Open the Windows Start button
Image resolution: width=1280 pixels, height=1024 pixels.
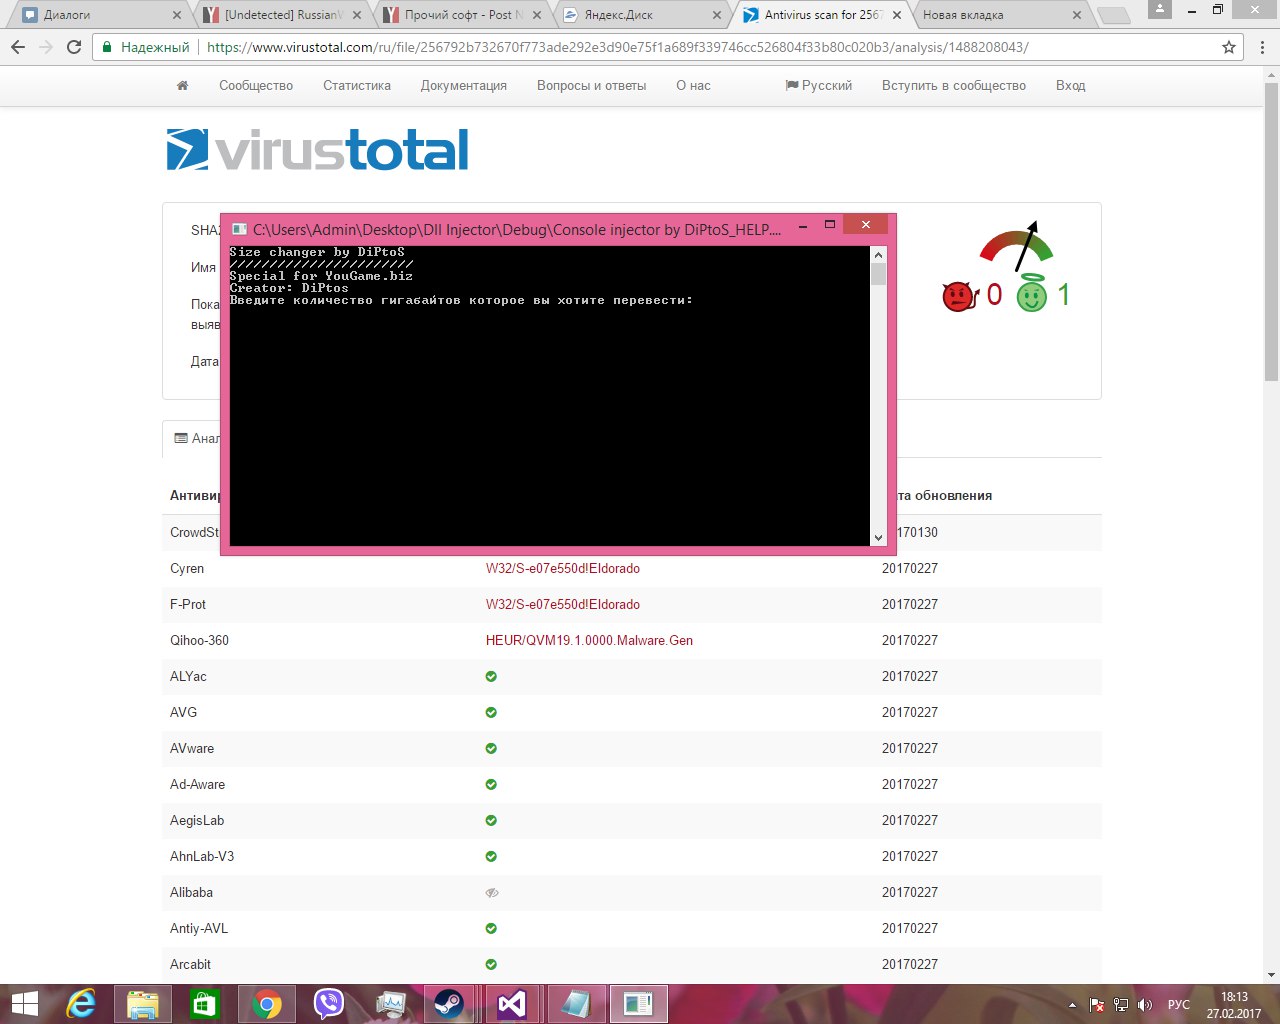pos(24,1004)
